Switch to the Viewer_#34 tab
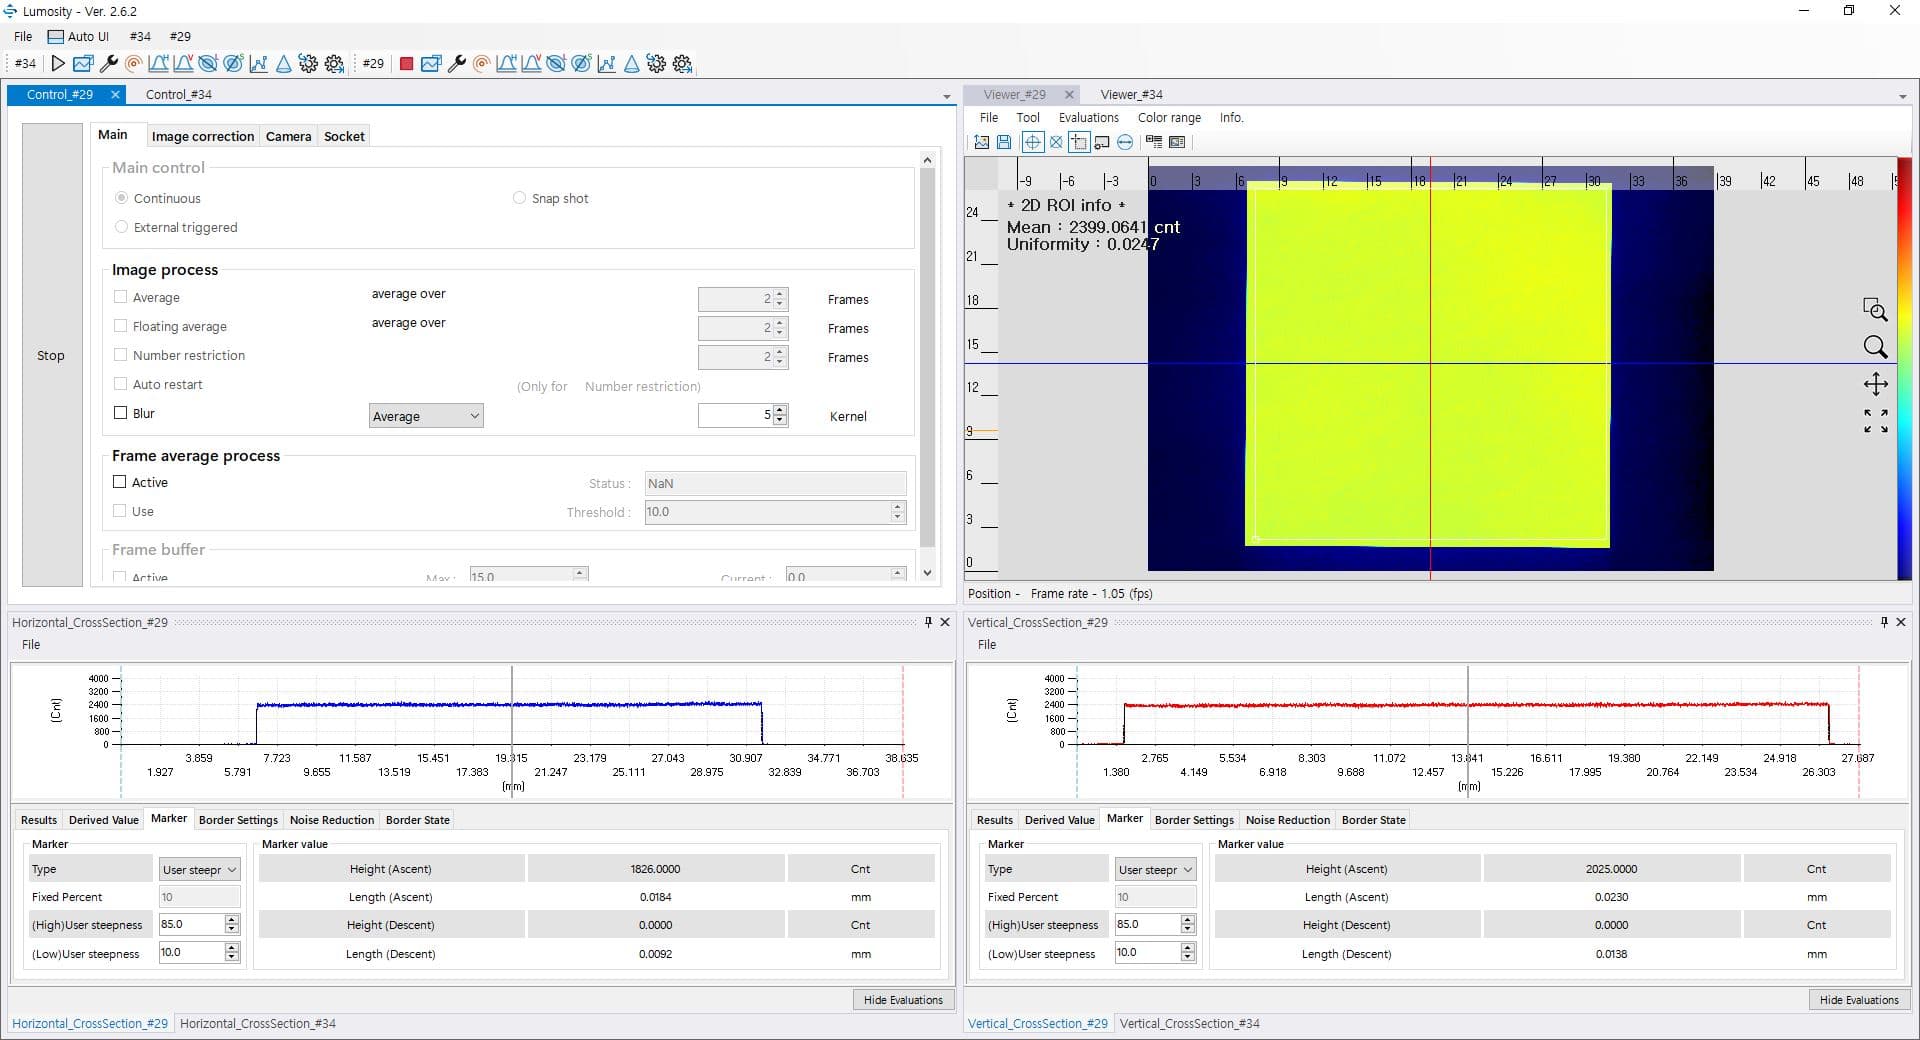Viewport: 1920px width, 1040px height. 1131,95
